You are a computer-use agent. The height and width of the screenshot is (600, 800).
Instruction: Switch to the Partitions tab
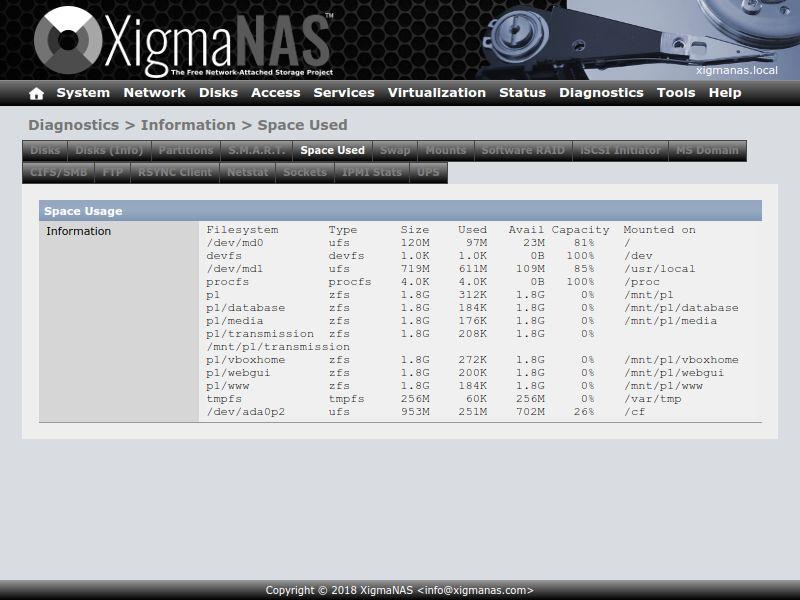coord(186,151)
